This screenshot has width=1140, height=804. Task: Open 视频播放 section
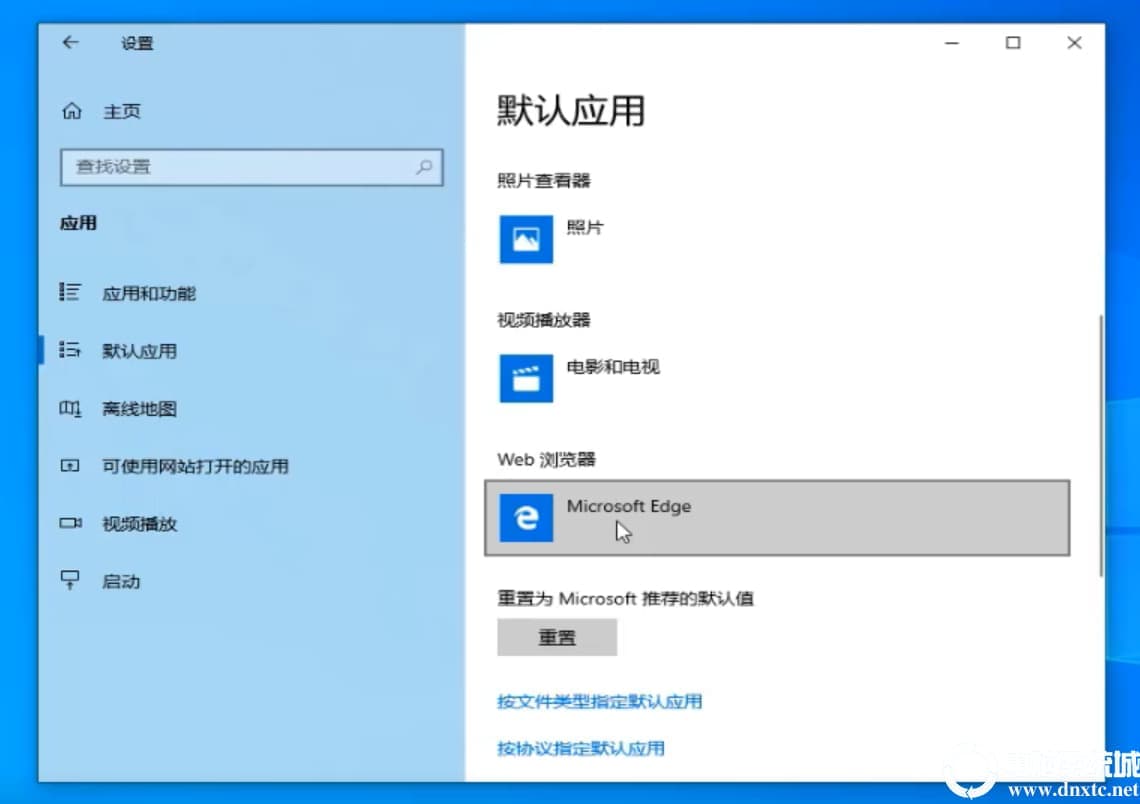click(140, 523)
